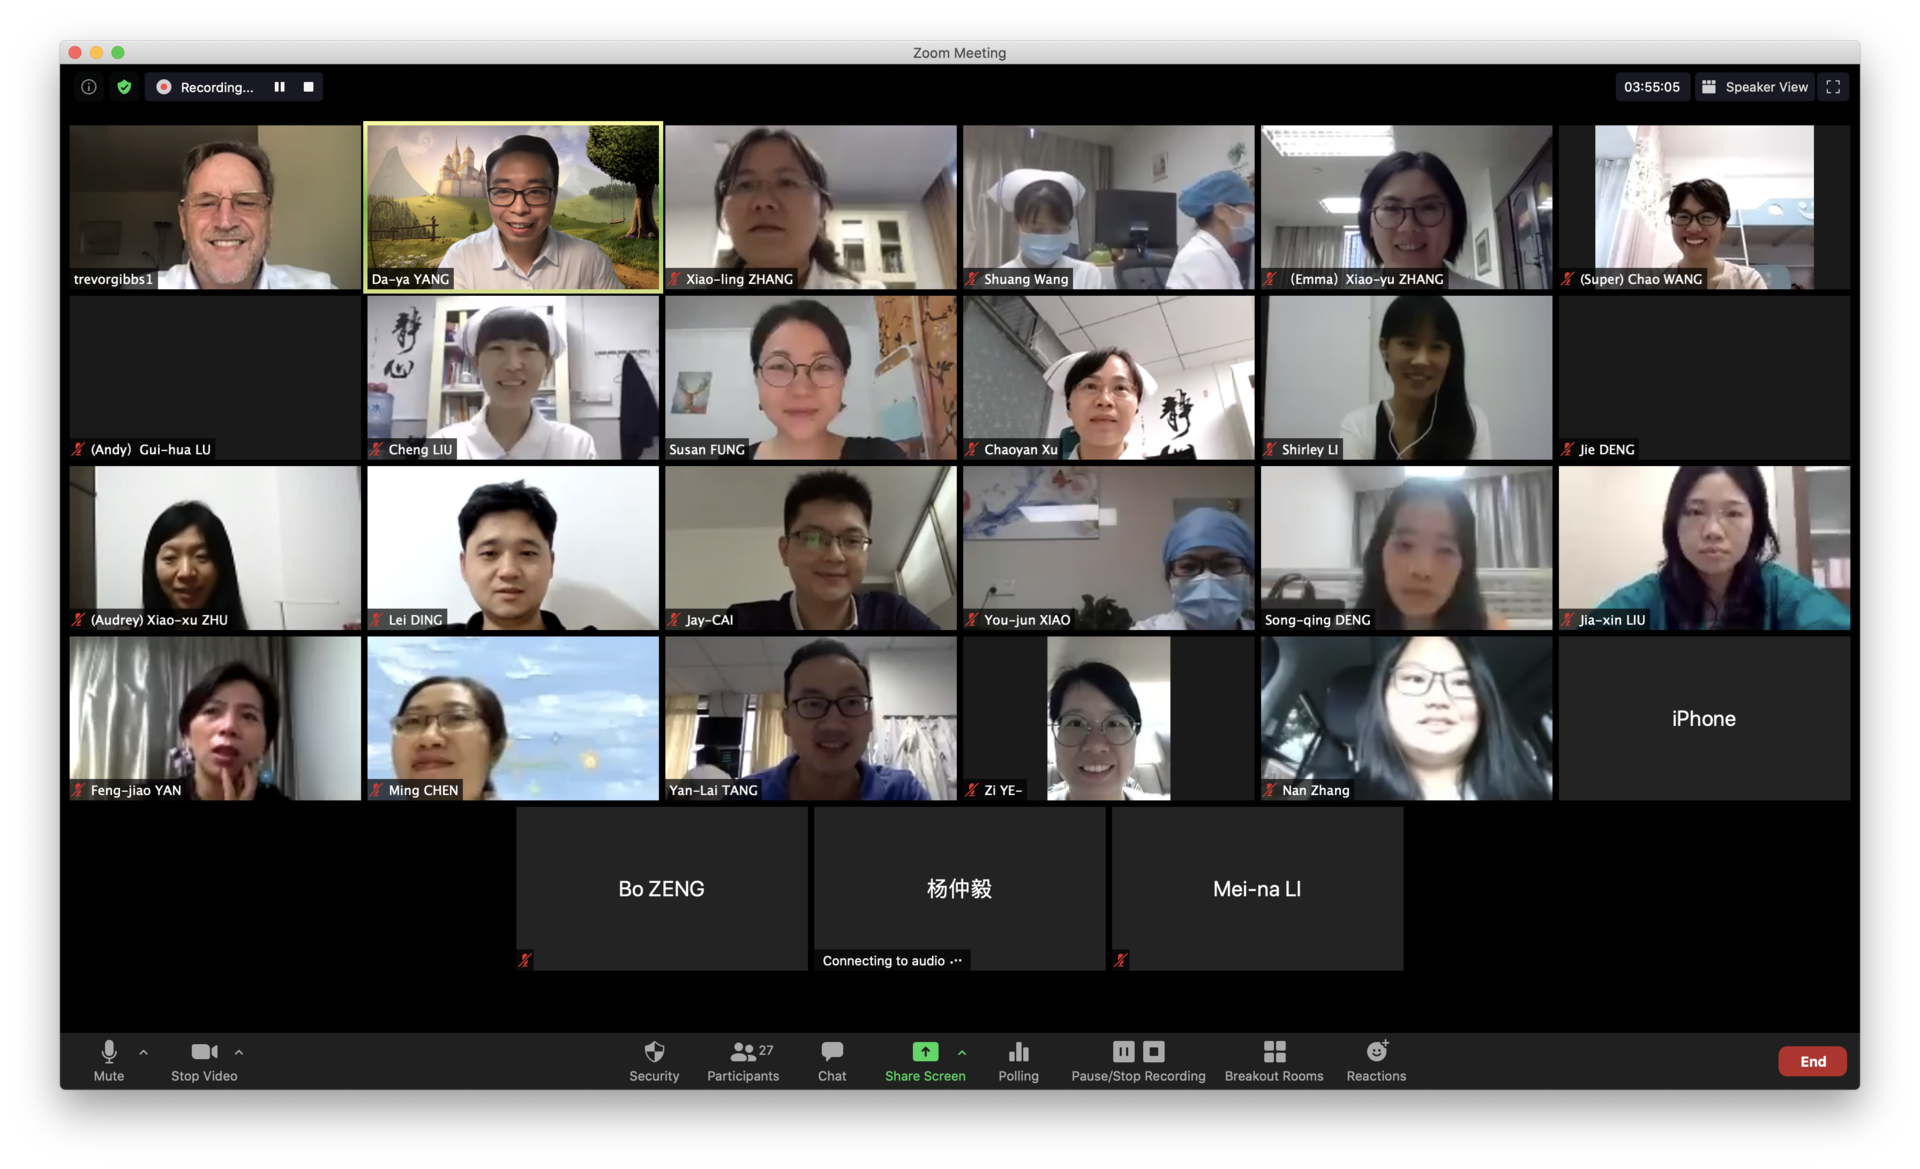Open the Chat panel

click(832, 1061)
